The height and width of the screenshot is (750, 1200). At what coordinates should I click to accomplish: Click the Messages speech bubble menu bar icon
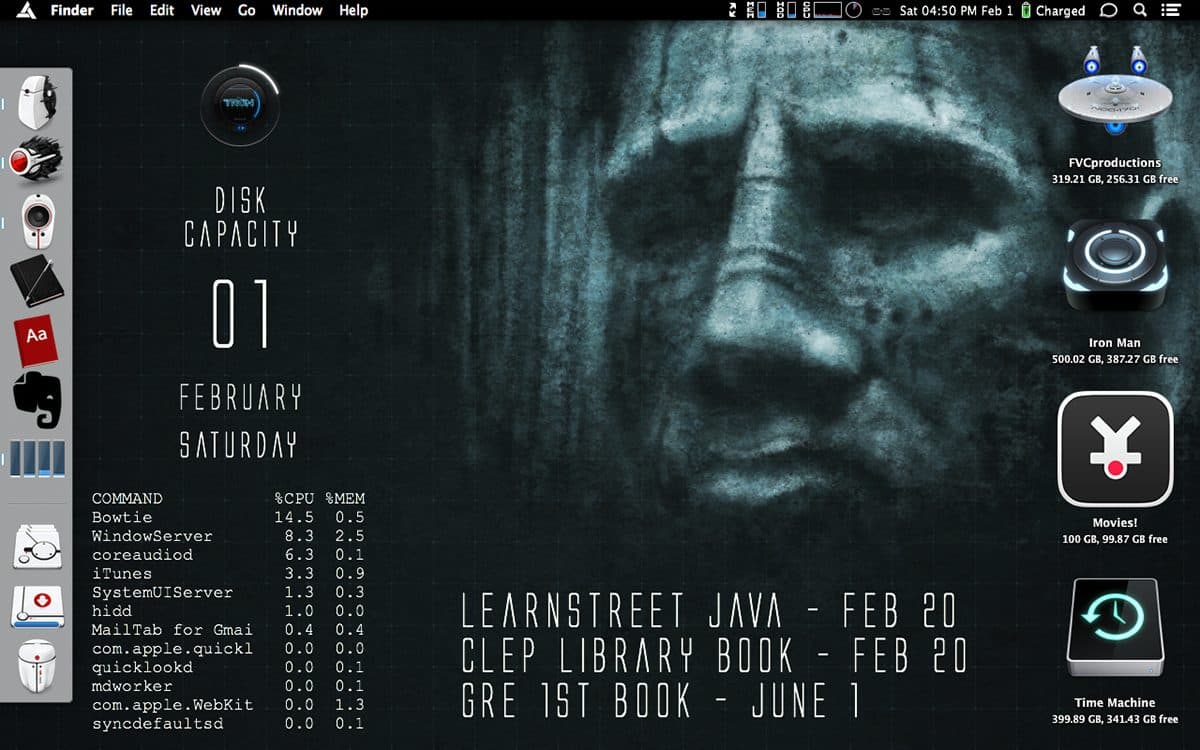click(x=1108, y=11)
